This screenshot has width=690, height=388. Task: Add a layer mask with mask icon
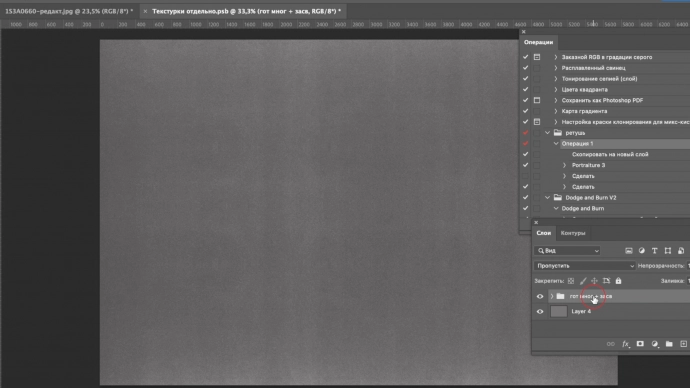point(640,344)
